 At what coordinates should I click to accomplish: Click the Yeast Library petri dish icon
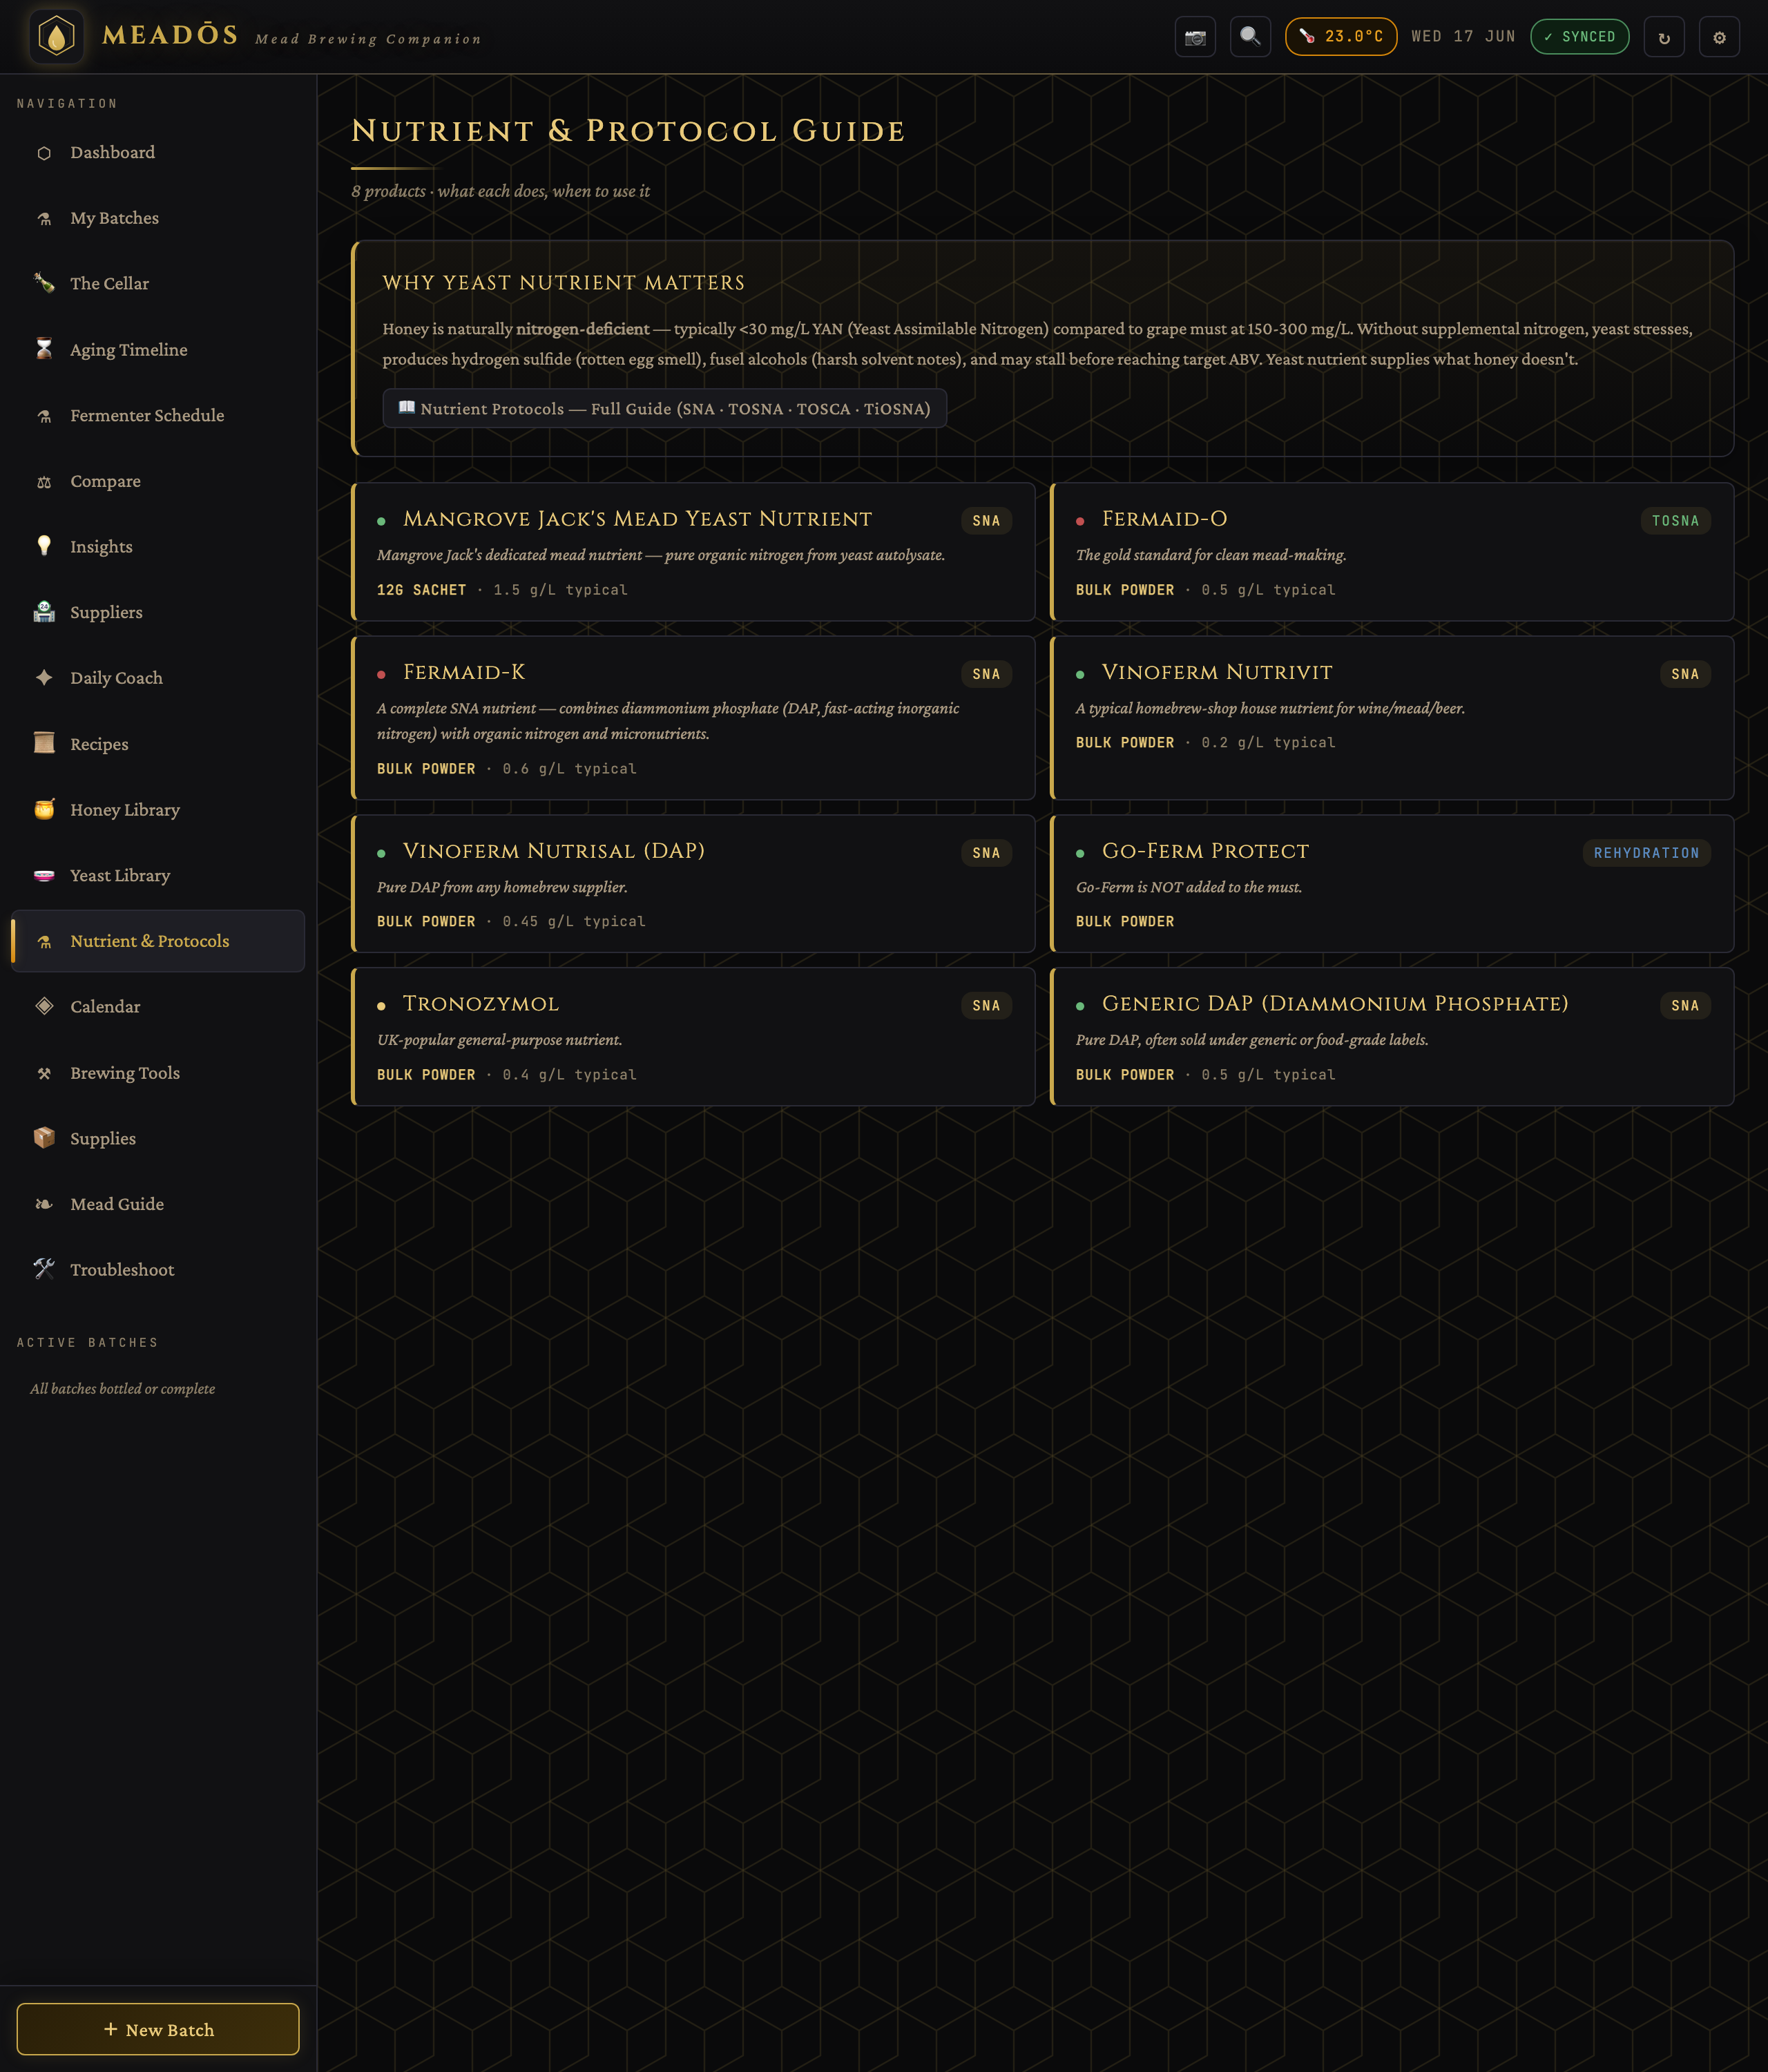pyautogui.click(x=44, y=876)
